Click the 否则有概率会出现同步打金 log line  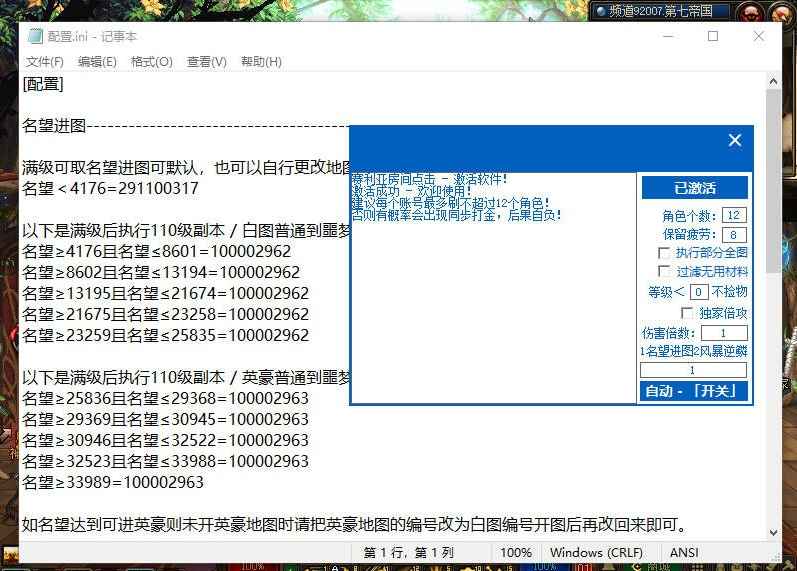click(456, 215)
